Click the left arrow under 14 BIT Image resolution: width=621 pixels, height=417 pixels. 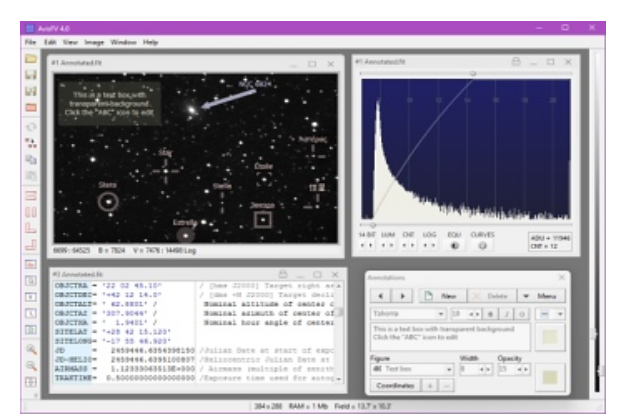(362, 246)
